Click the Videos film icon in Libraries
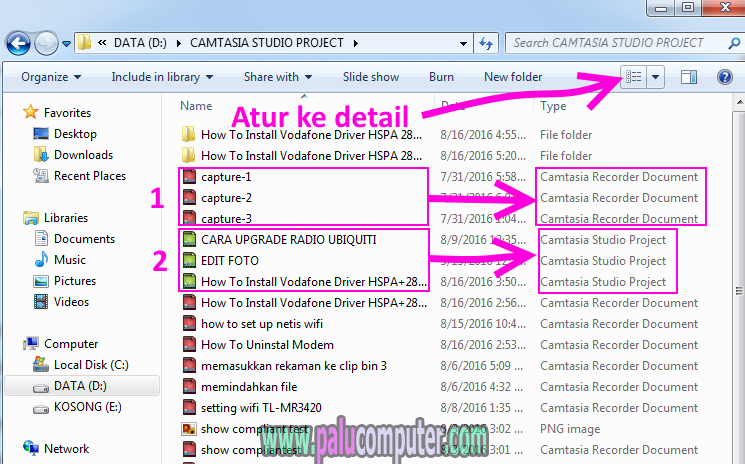Screen dimensions: 745x464 click(41, 302)
